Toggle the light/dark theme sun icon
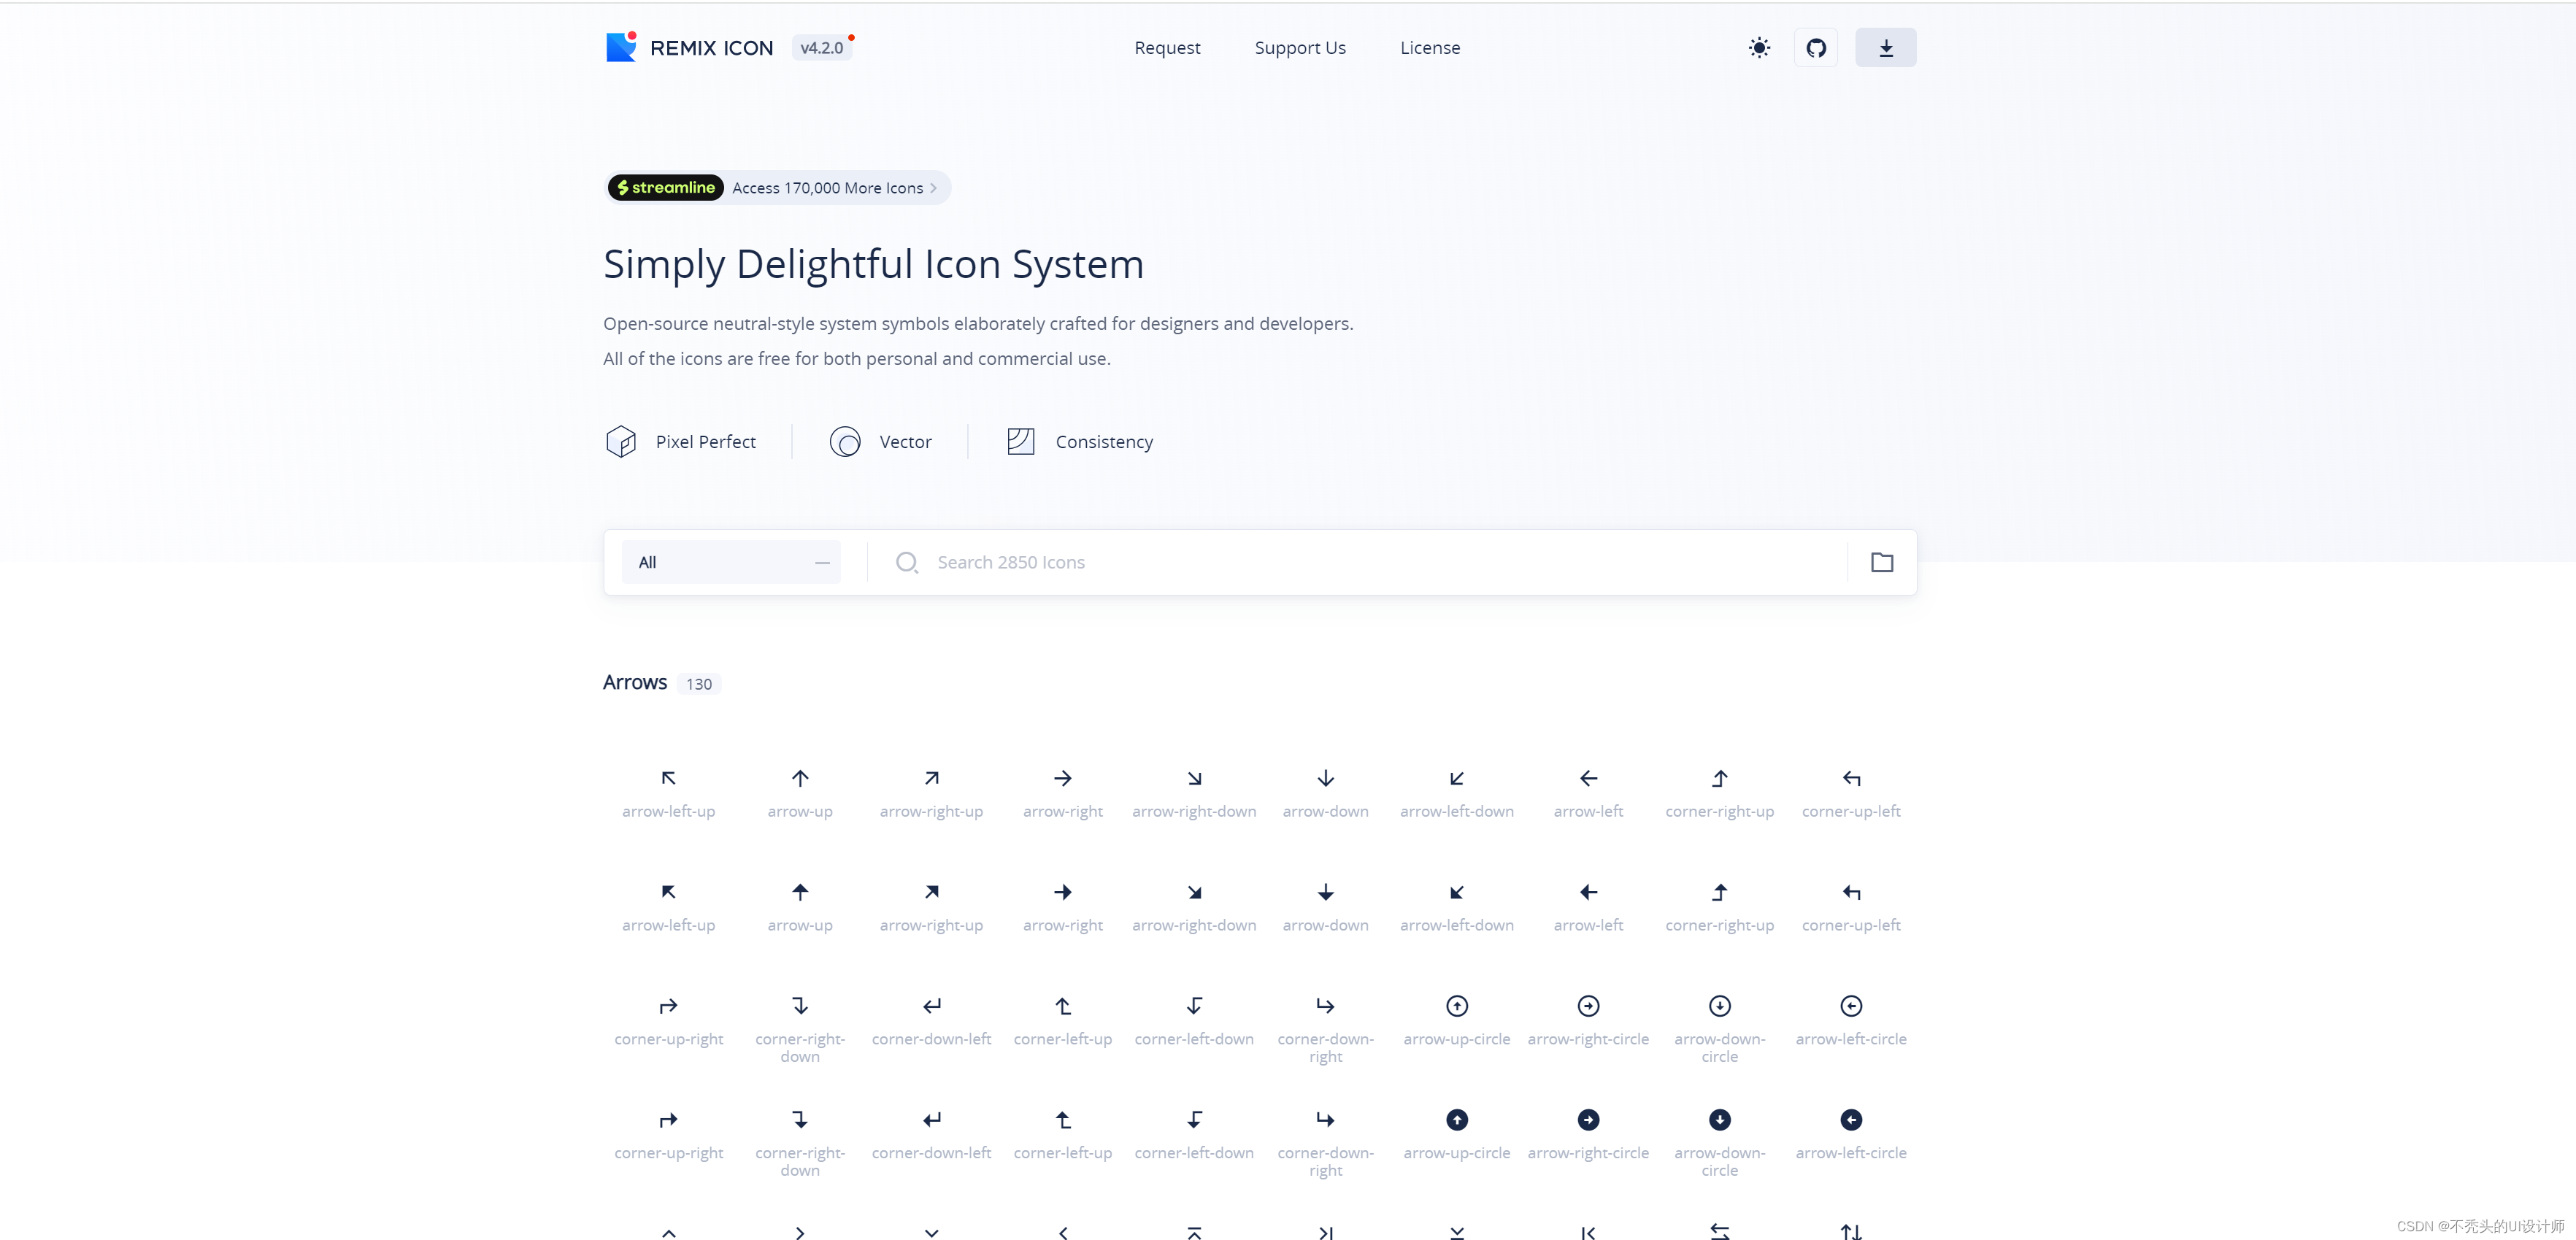Image resolution: width=2576 pixels, height=1240 pixels. 1759,48
